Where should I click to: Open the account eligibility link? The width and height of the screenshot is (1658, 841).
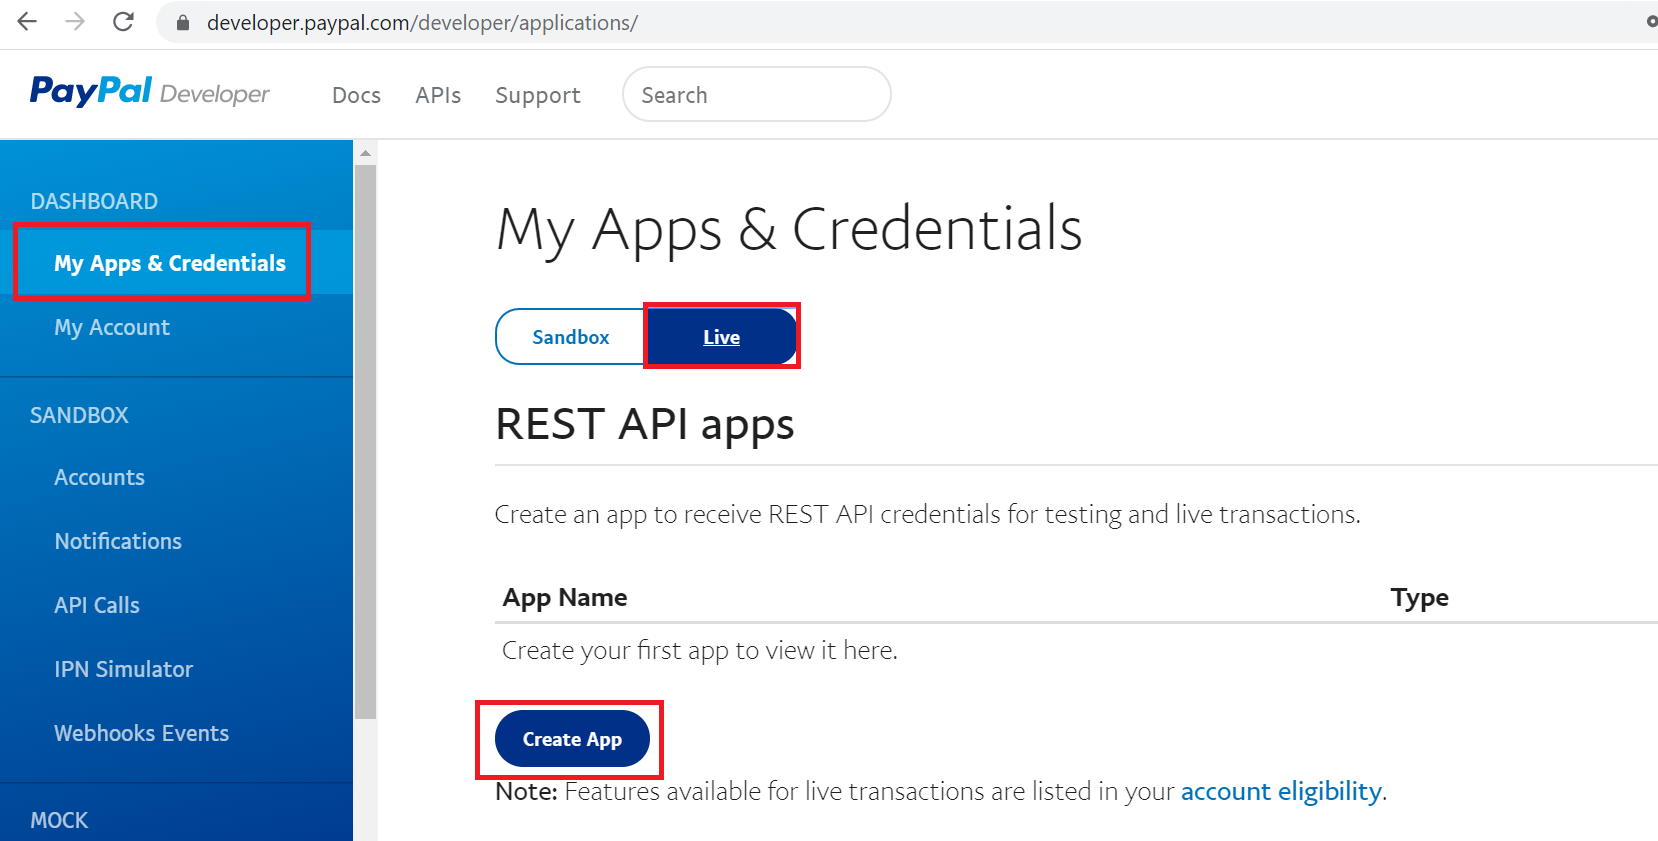pos(1281,791)
